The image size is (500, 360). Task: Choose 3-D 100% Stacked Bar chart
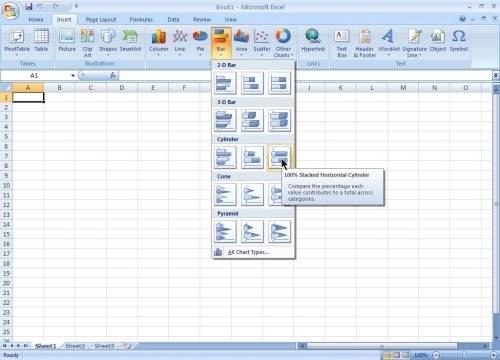[279, 120]
